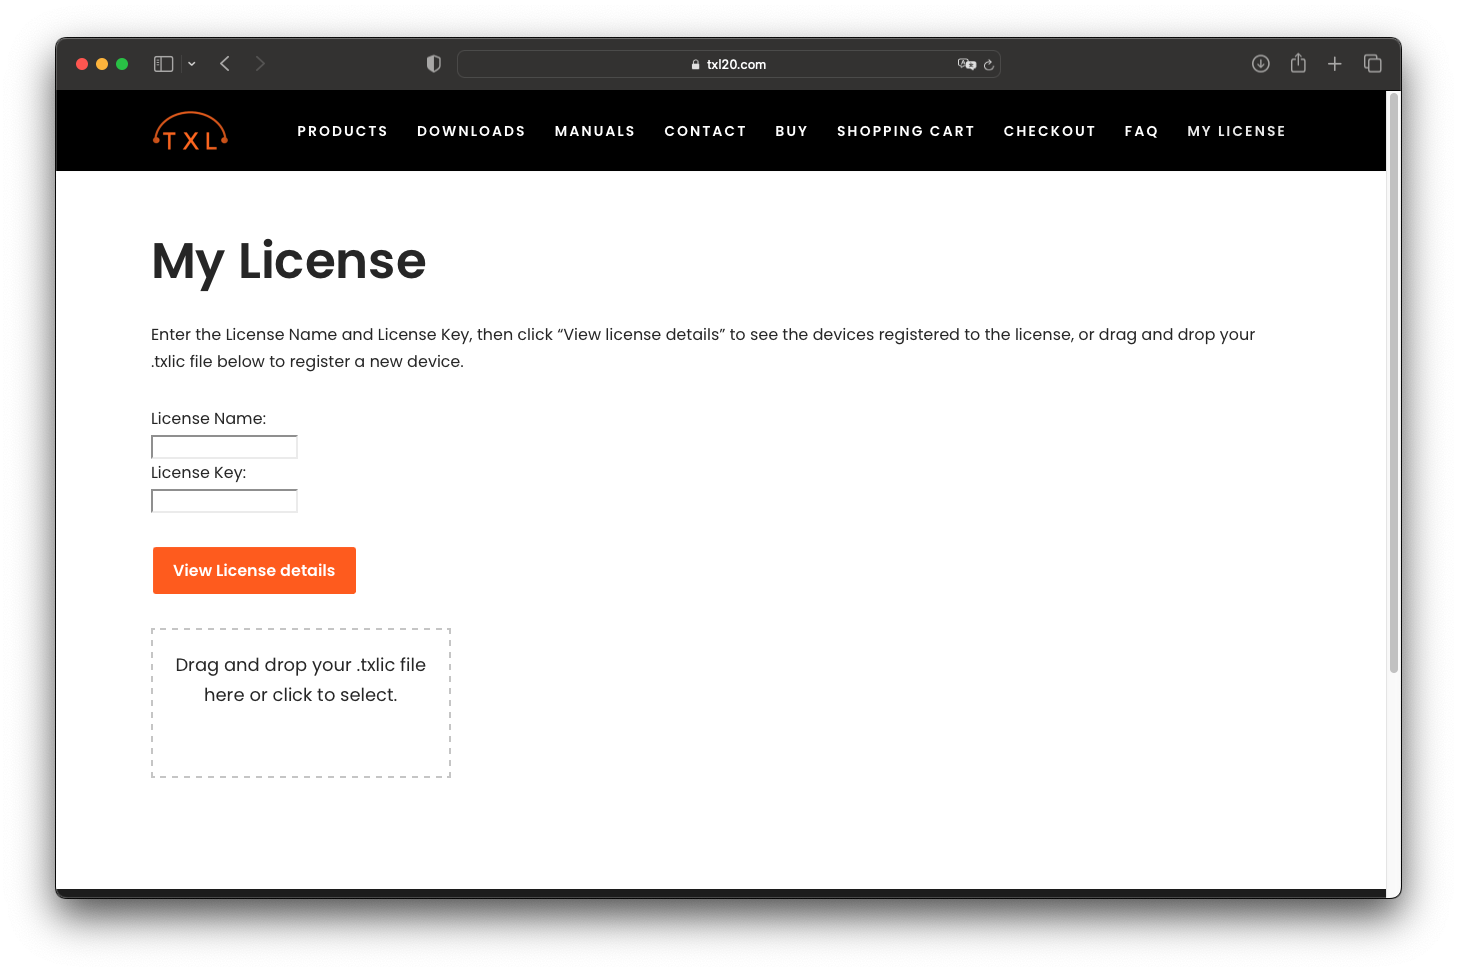1457x972 pixels.
Task: Open the privacy shield icon
Action: coord(433,64)
